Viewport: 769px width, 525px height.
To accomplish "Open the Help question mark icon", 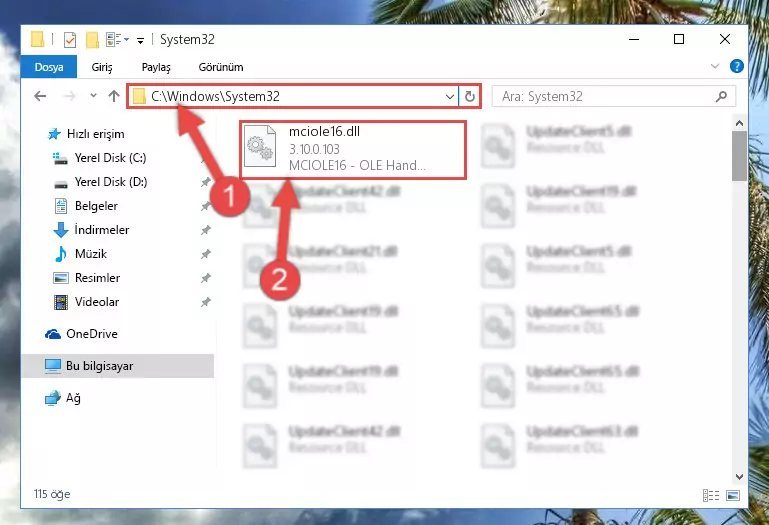I will [737, 66].
